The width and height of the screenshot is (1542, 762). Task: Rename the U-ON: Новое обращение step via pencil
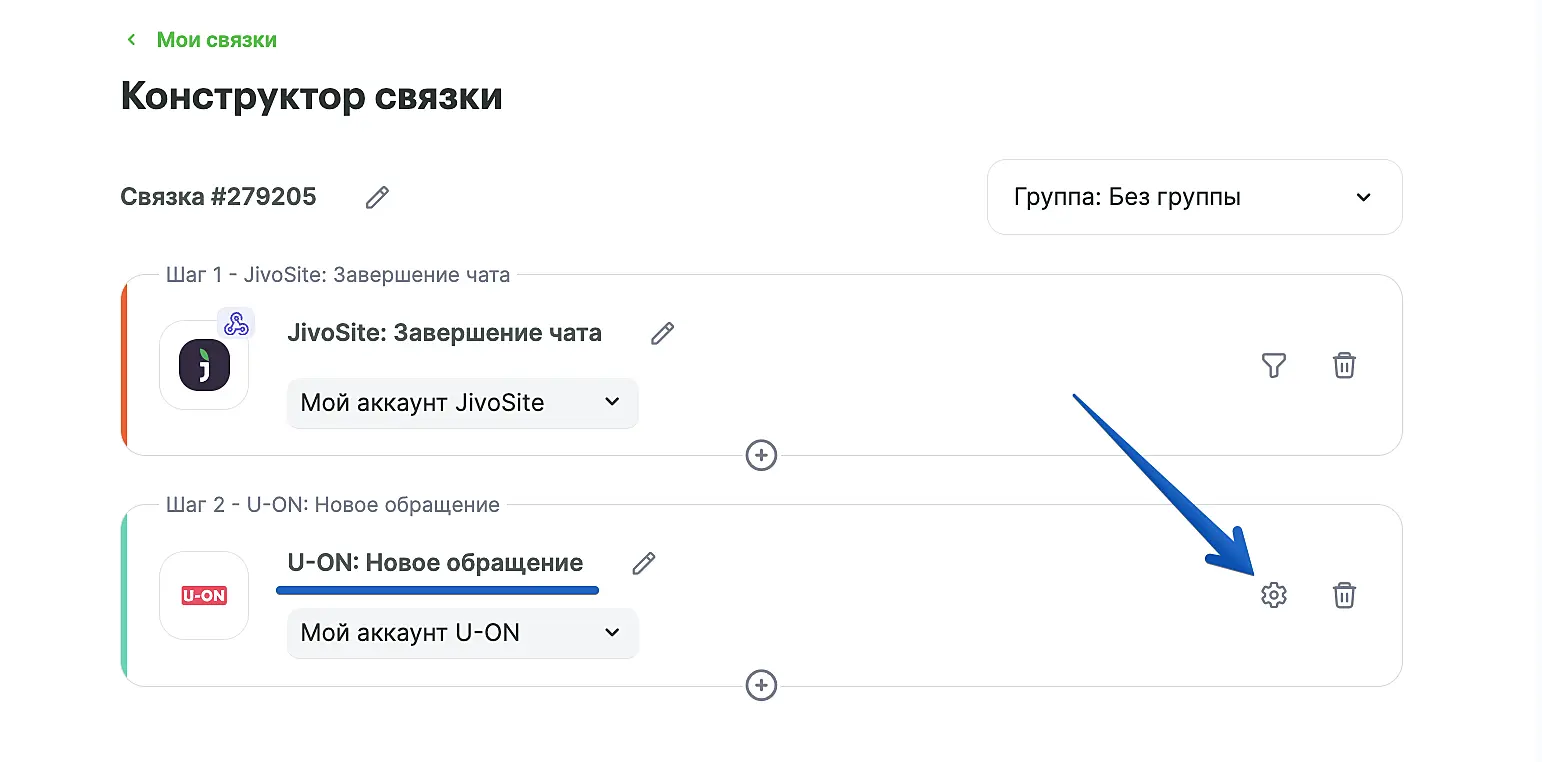click(x=644, y=563)
